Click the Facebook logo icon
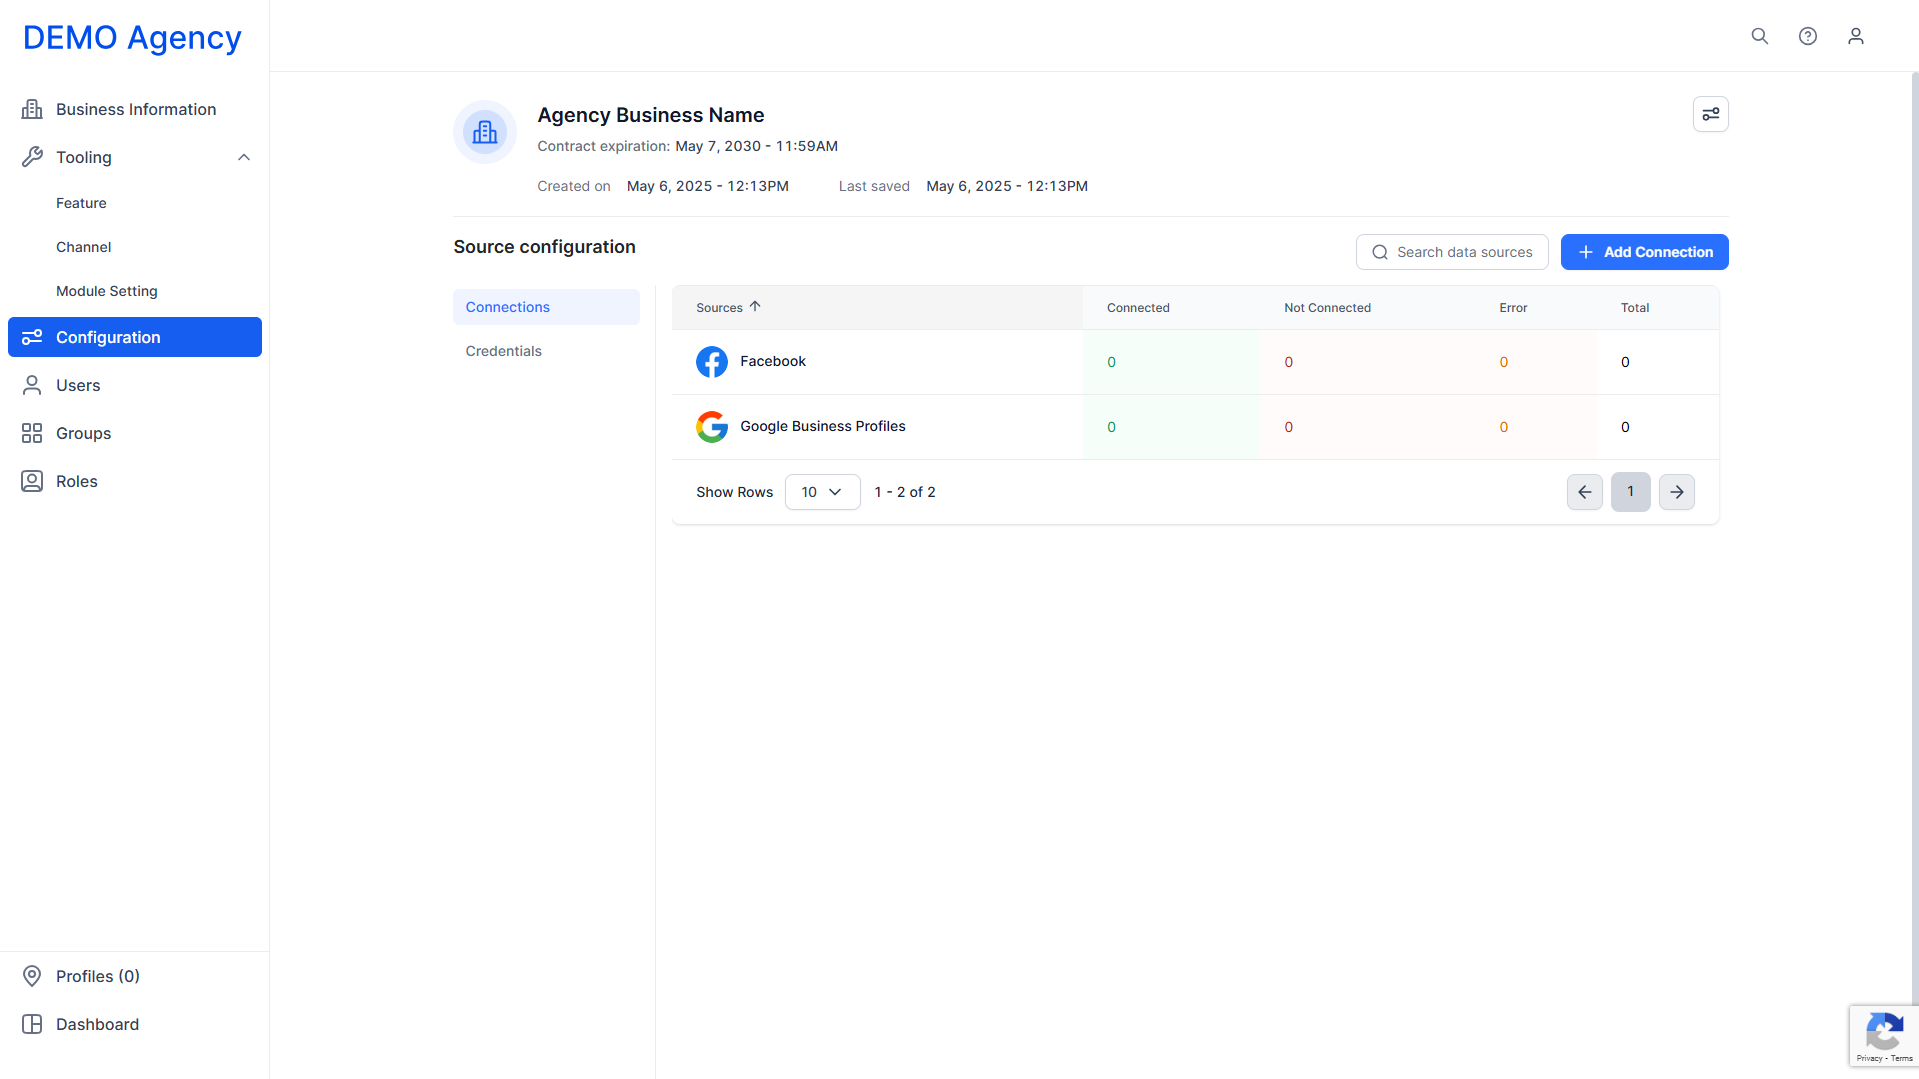 tap(712, 362)
